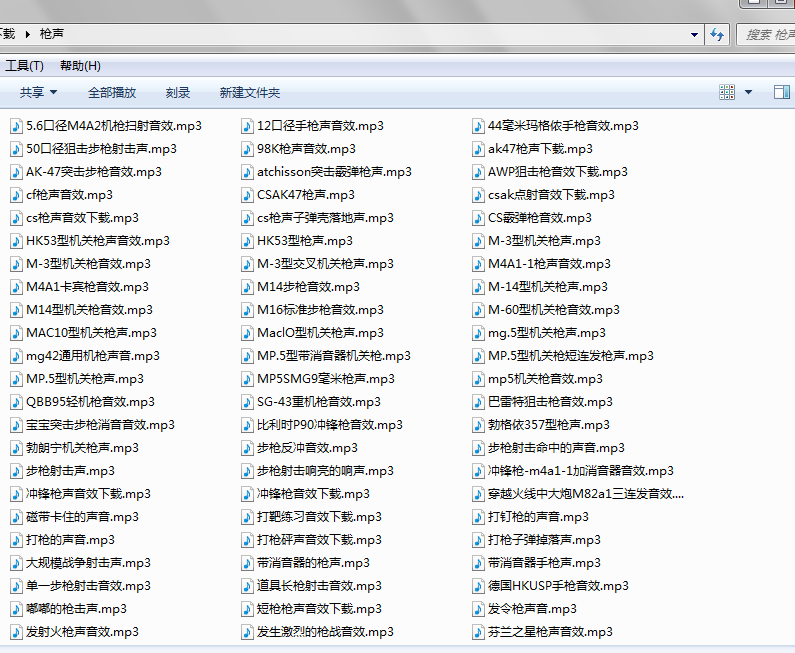The image size is (795, 653).
Task: Expand the address bar history dropdown
Action: (x=694, y=34)
